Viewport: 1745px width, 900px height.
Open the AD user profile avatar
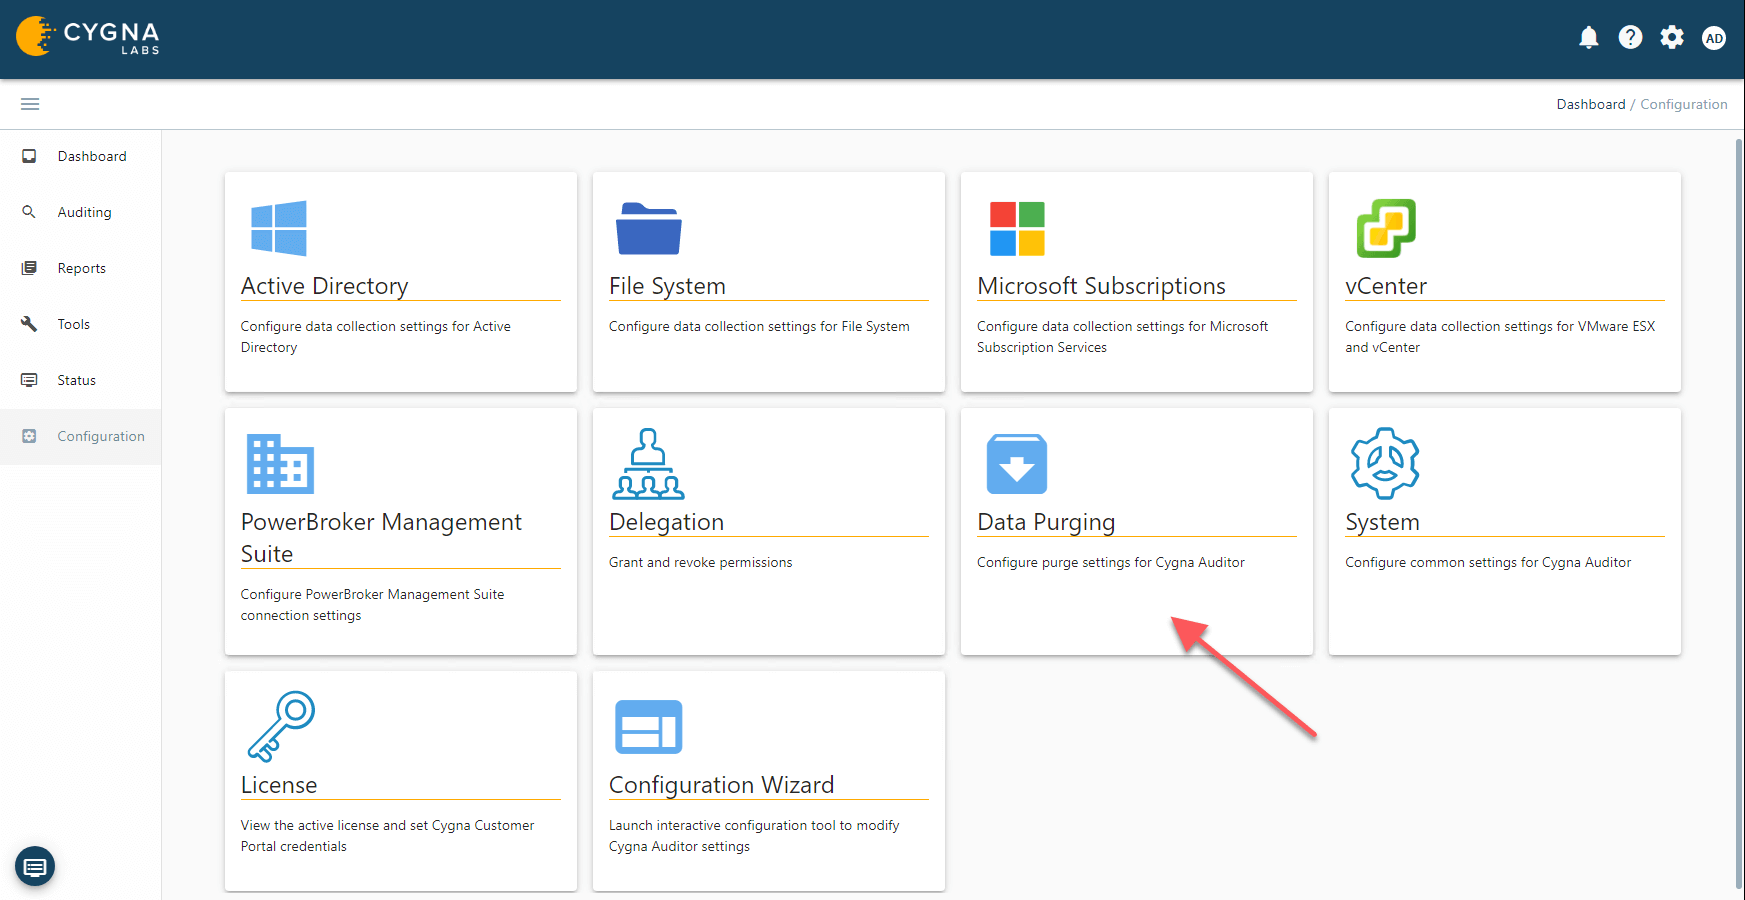(1714, 39)
